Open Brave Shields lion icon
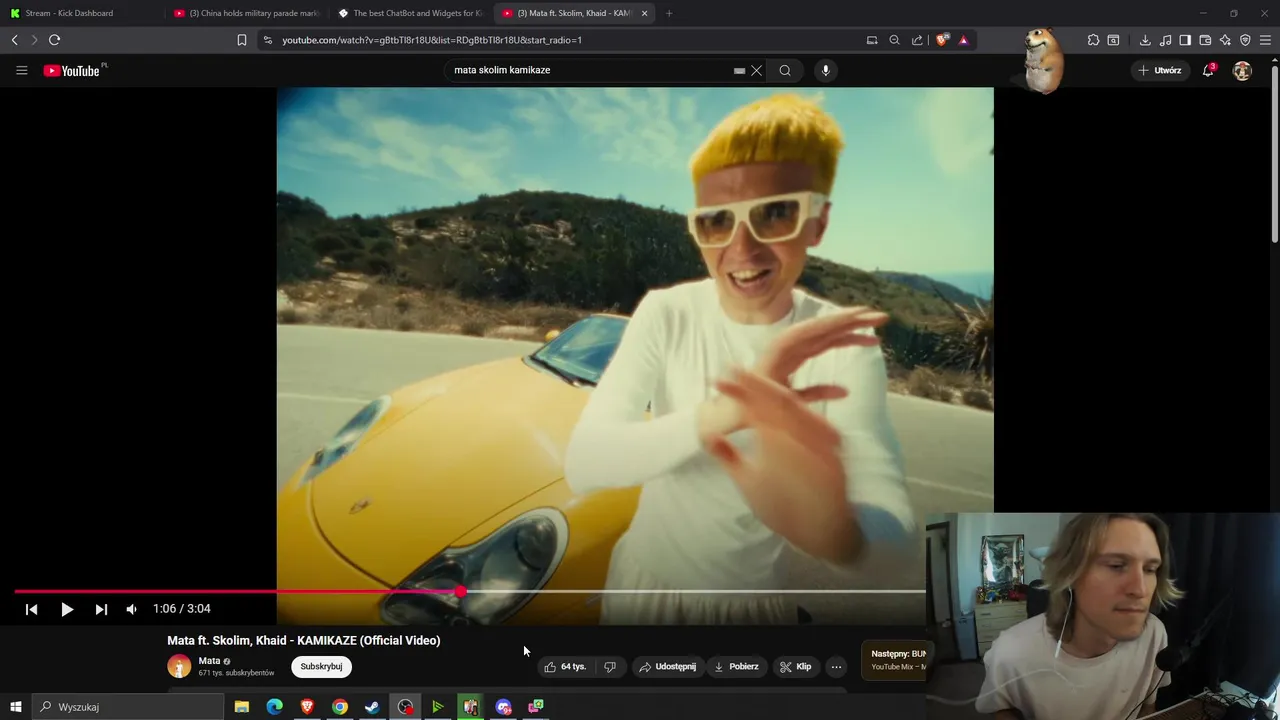 pos(941,40)
